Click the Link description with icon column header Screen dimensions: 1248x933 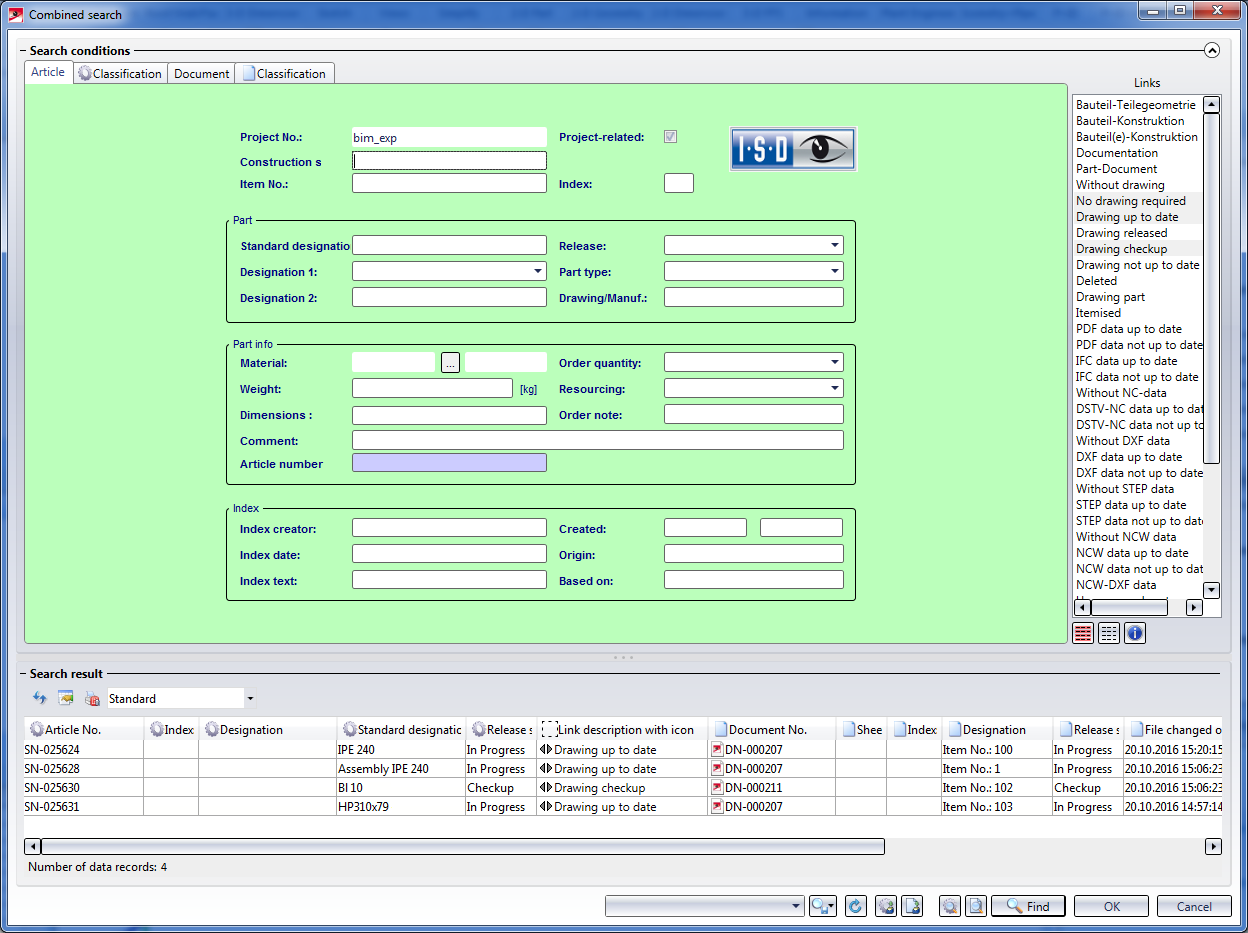[x=622, y=729]
